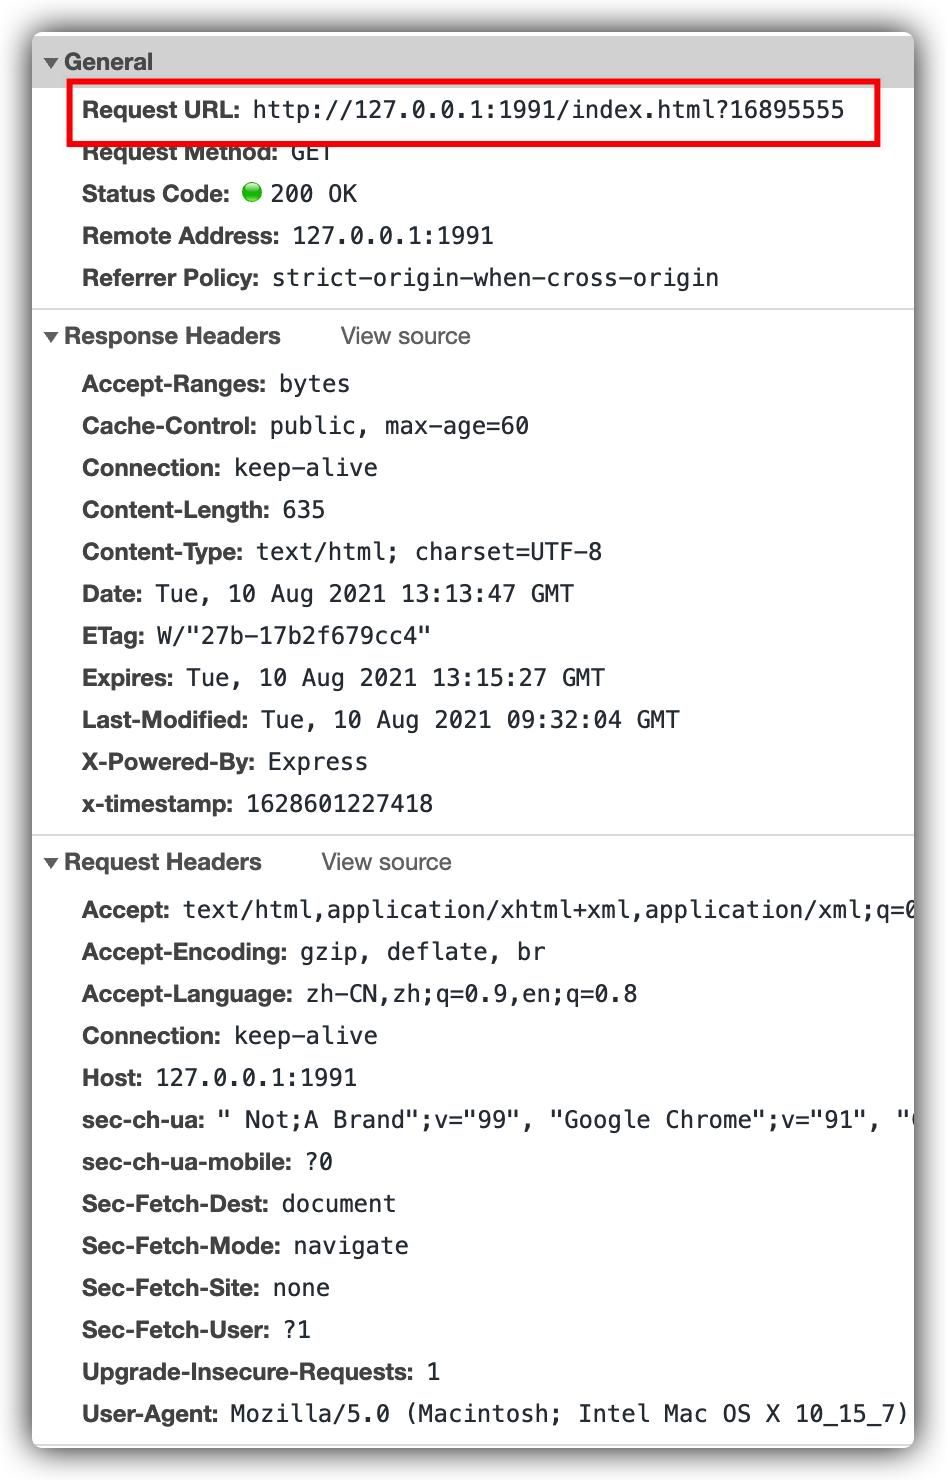Click the green status code indicator dot
Image resolution: width=946 pixels, height=1480 pixels.
coord(252,193)
